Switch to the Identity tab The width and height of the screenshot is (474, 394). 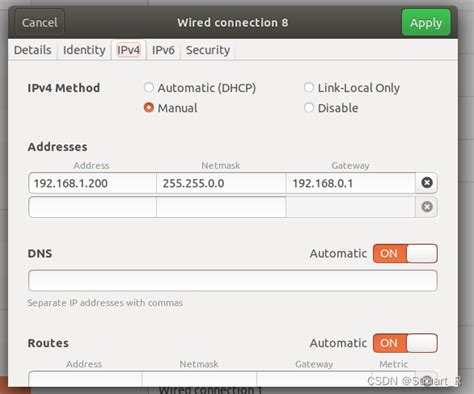84,50
